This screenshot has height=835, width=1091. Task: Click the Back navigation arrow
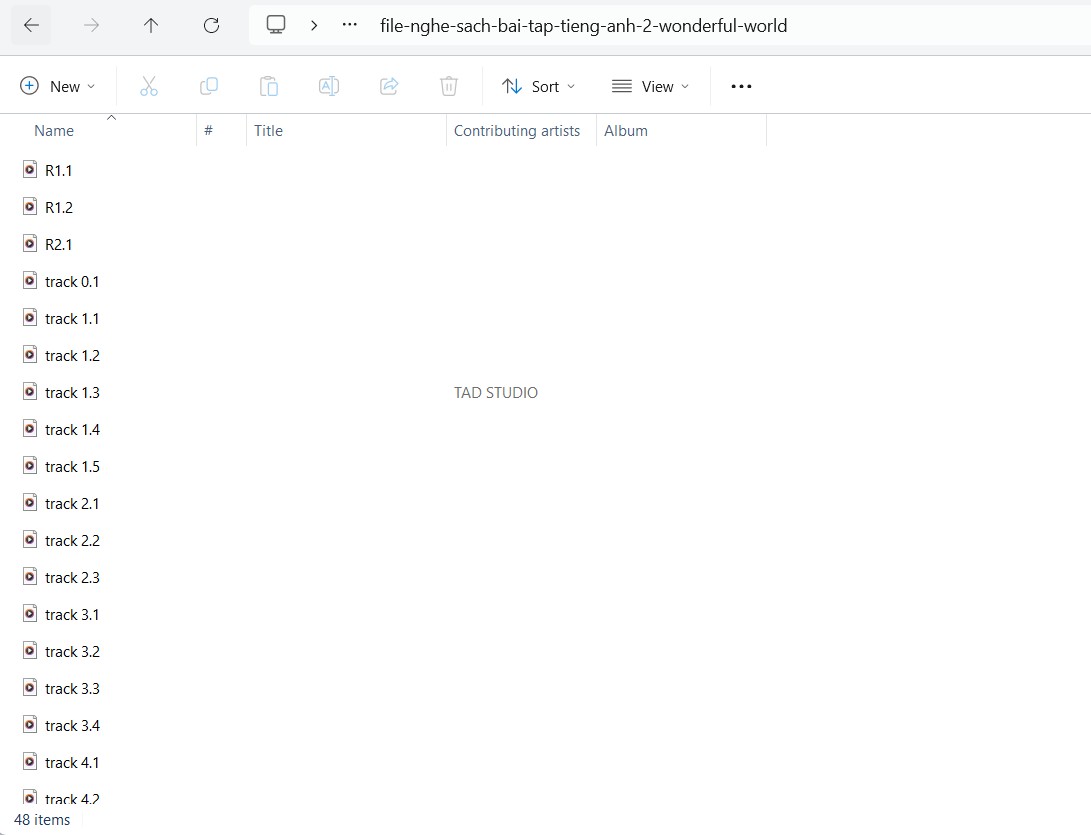[x=31, y=26]
